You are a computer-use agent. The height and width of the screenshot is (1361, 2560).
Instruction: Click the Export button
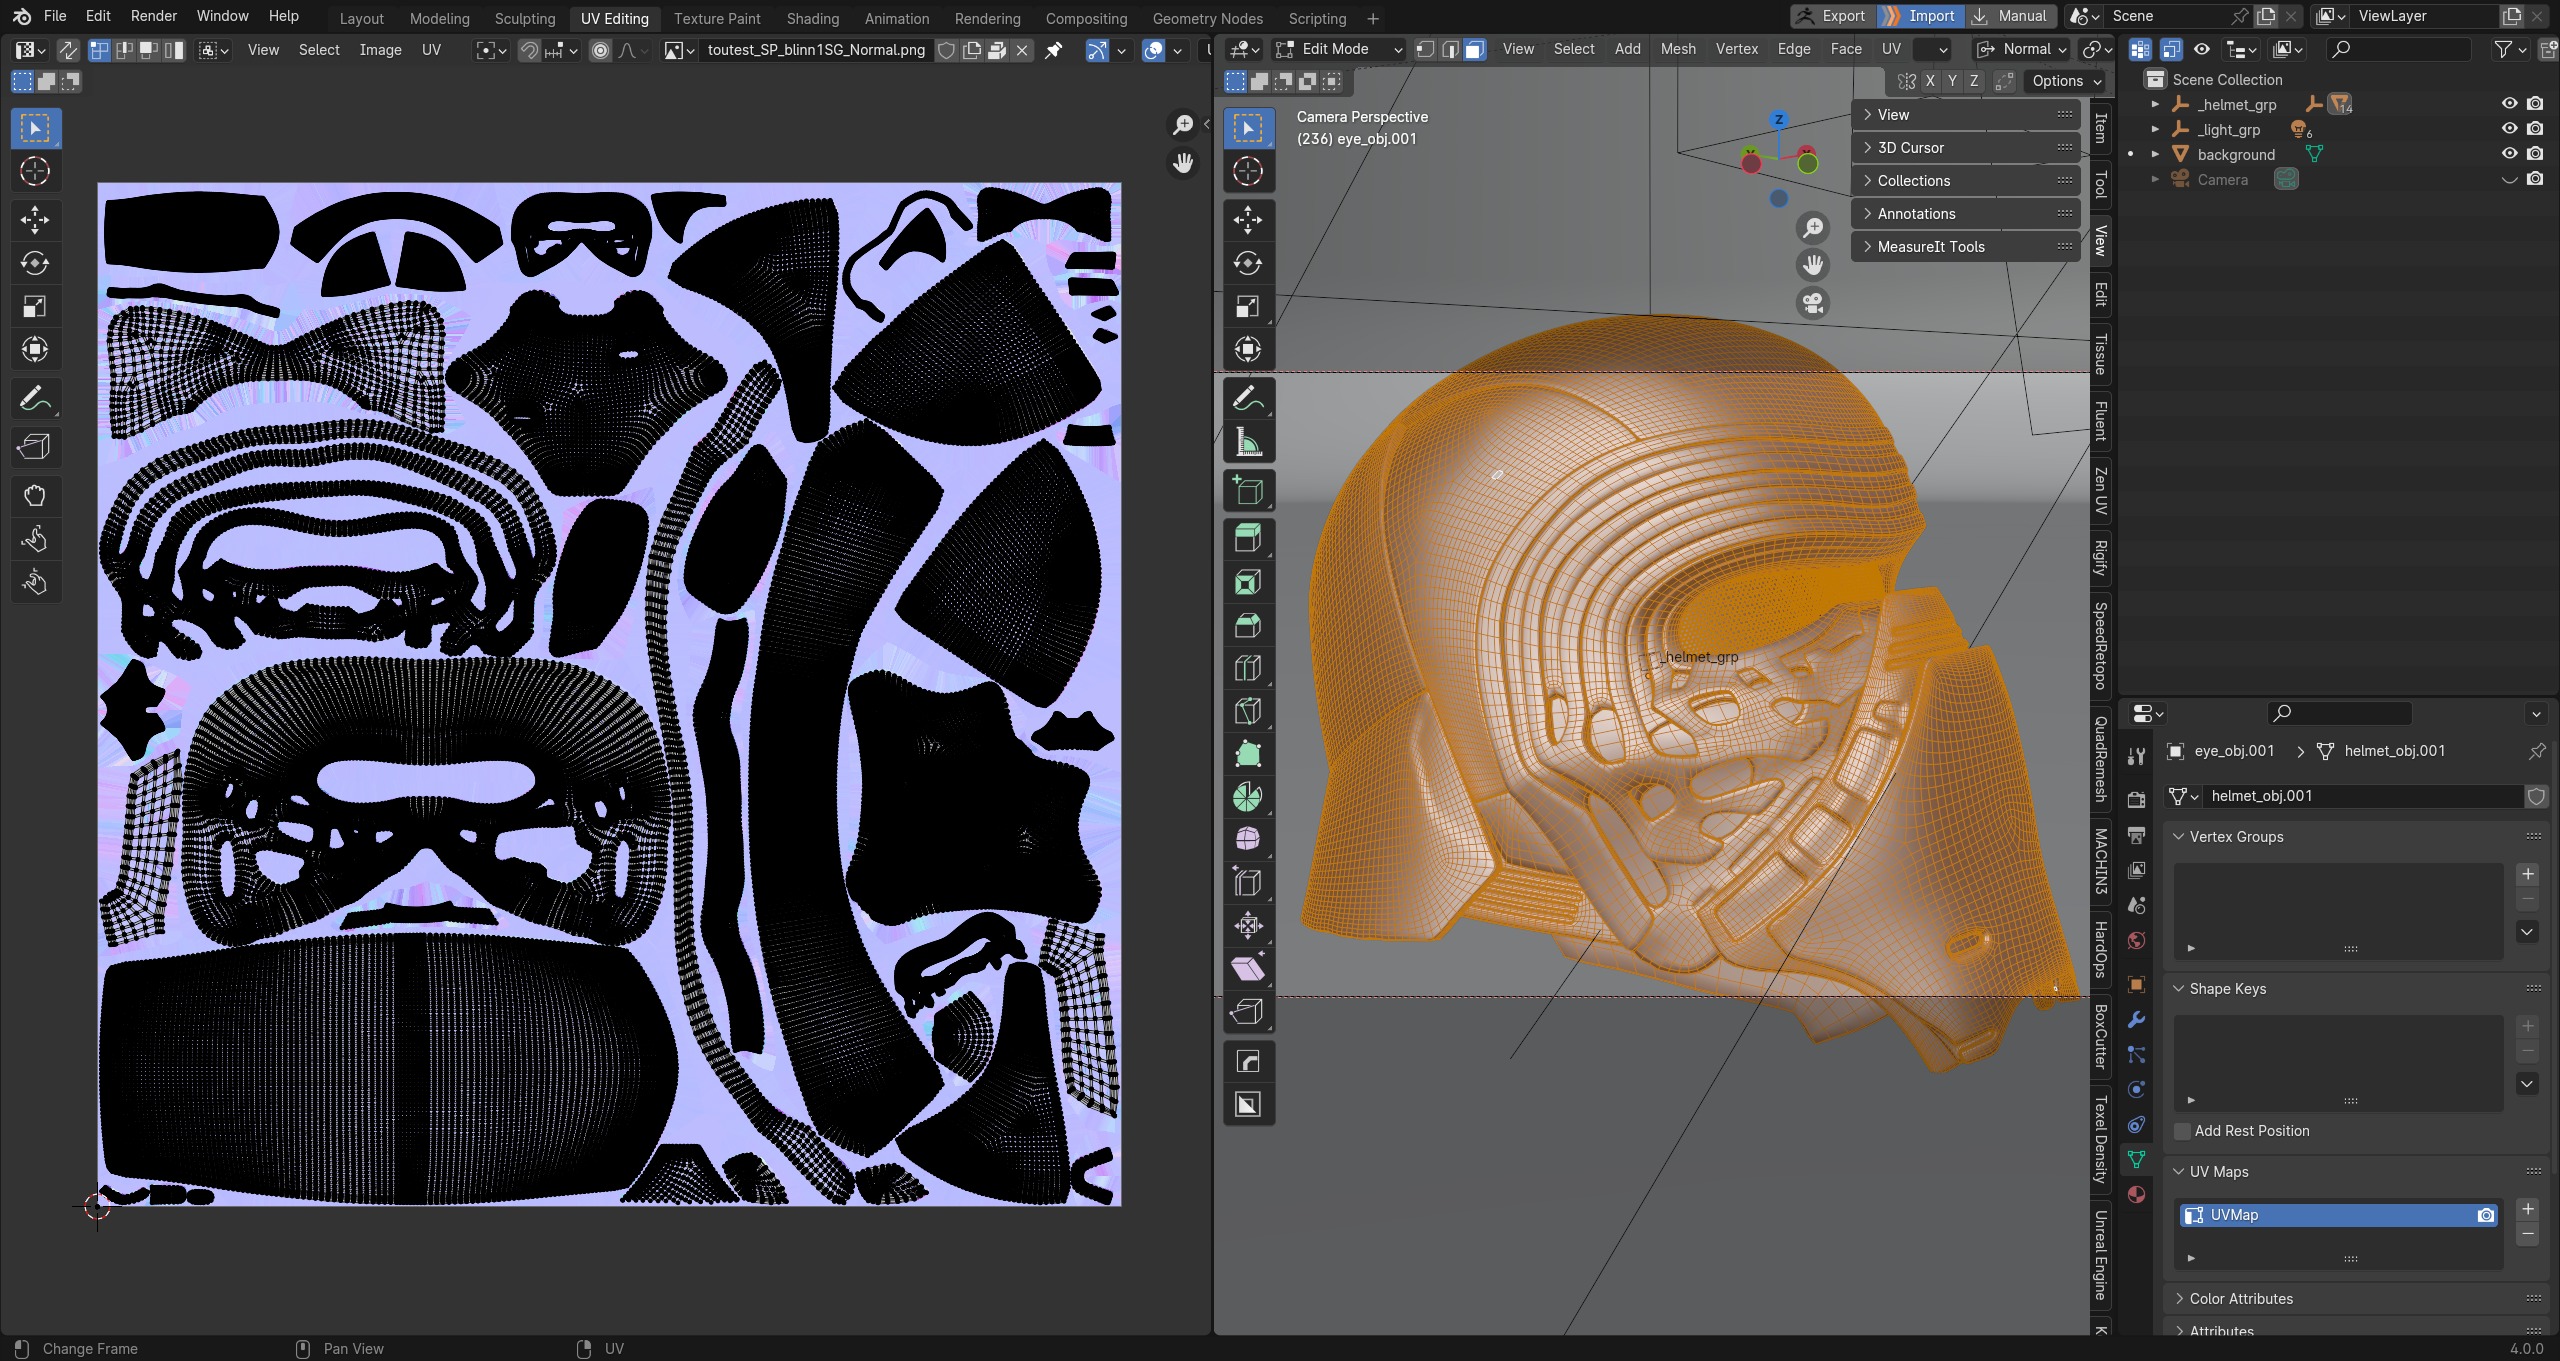[1830, 16]
